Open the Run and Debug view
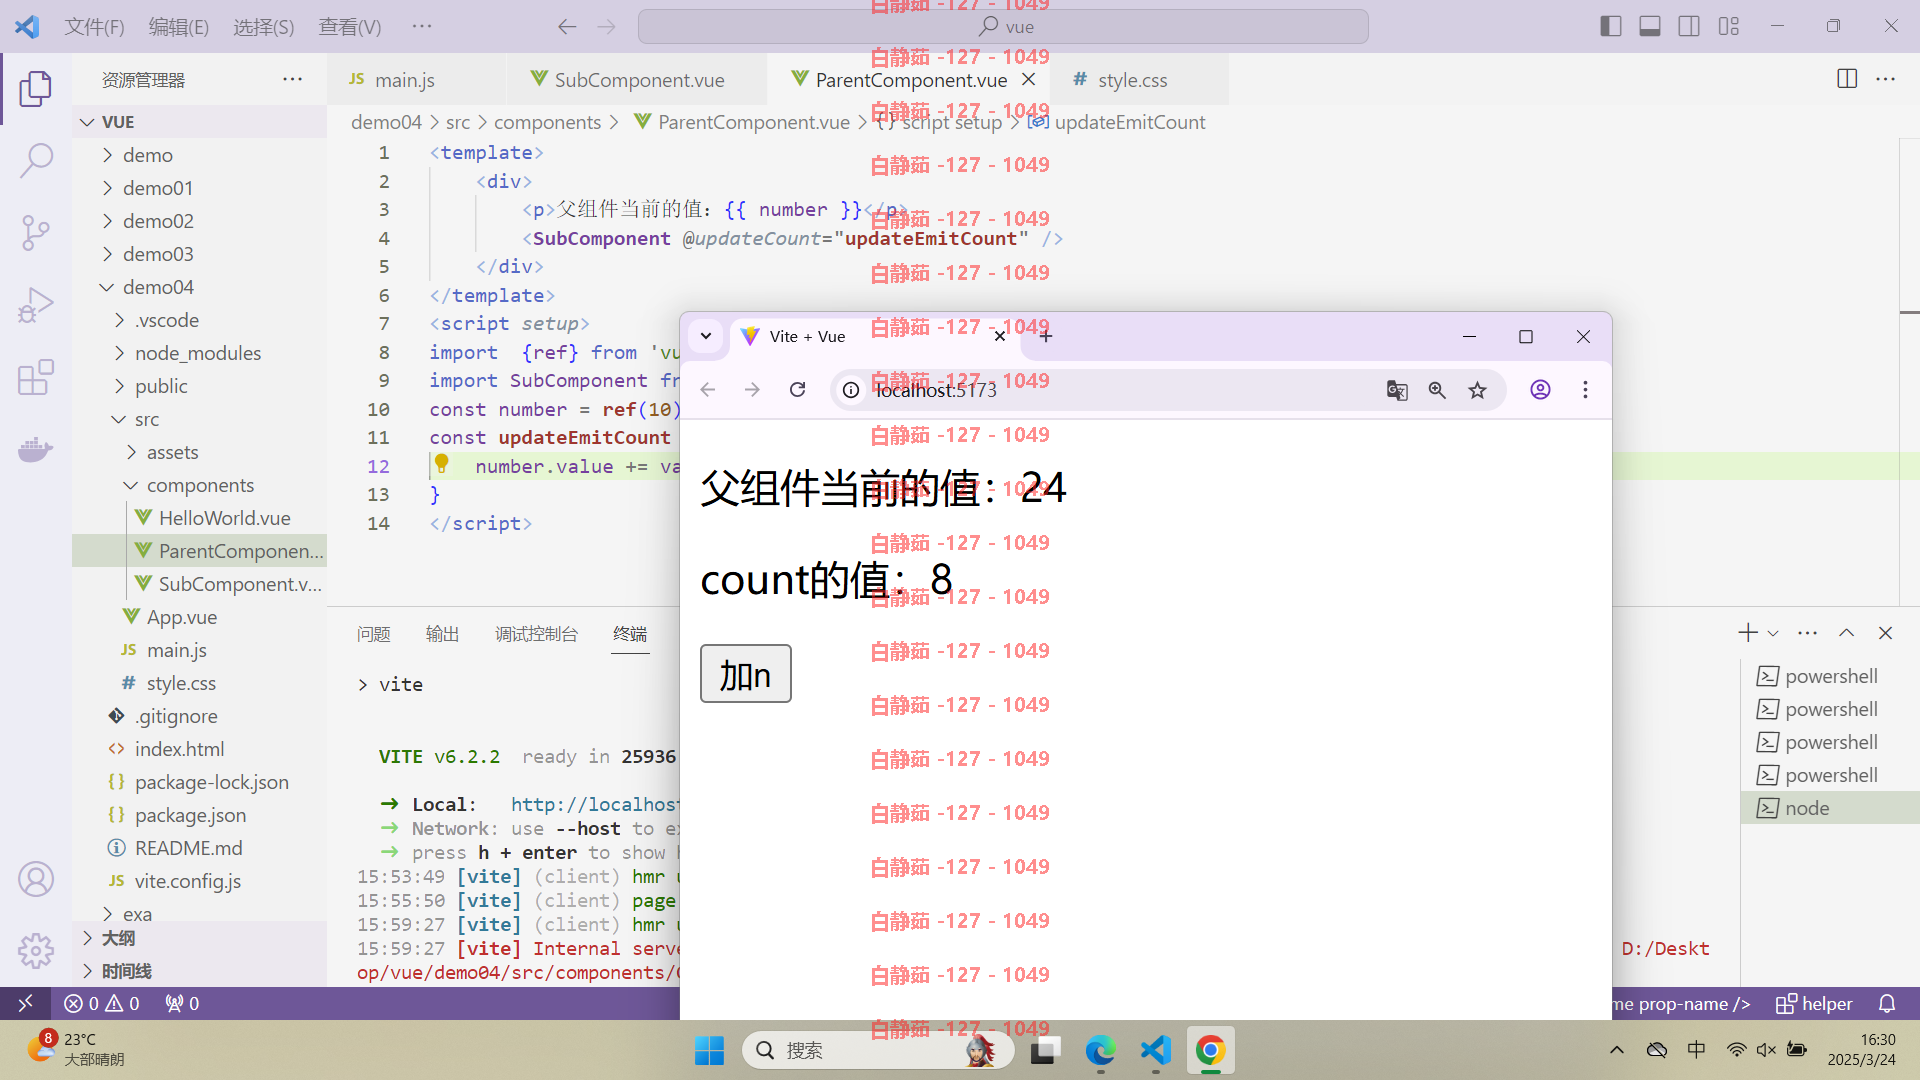This screenshot has width=1920, height=1080. (x=36, y=305)
